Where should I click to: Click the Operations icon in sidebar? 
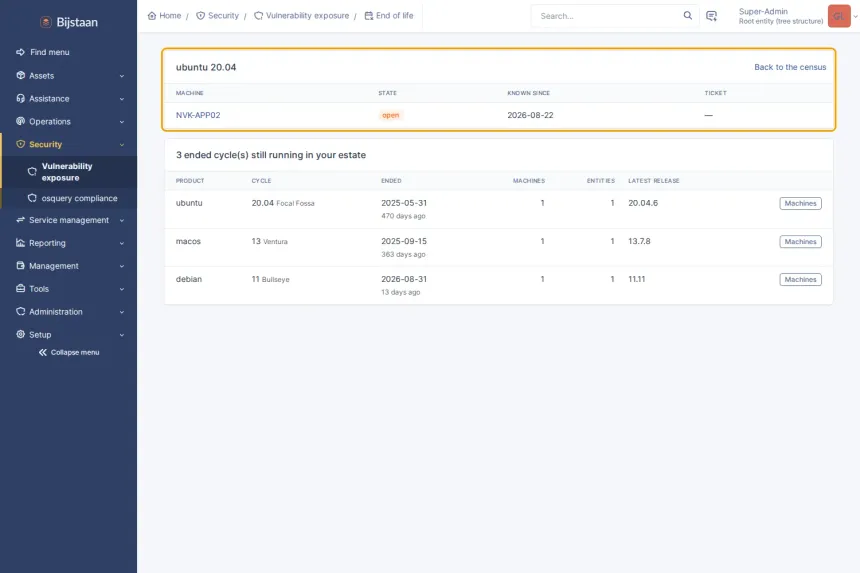coord(20,121)
